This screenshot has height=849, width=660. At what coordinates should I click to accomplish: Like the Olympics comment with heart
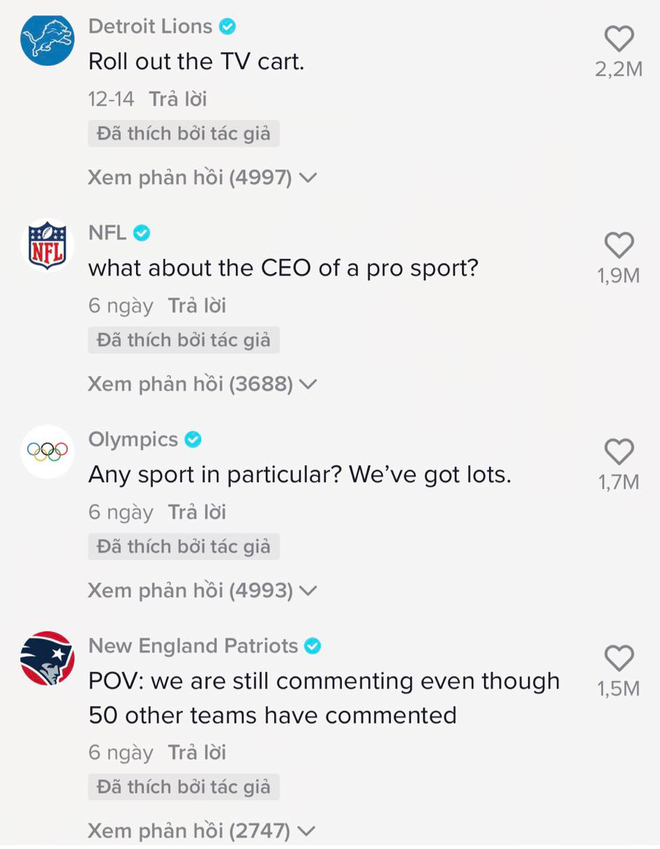(x=619, y=452)
